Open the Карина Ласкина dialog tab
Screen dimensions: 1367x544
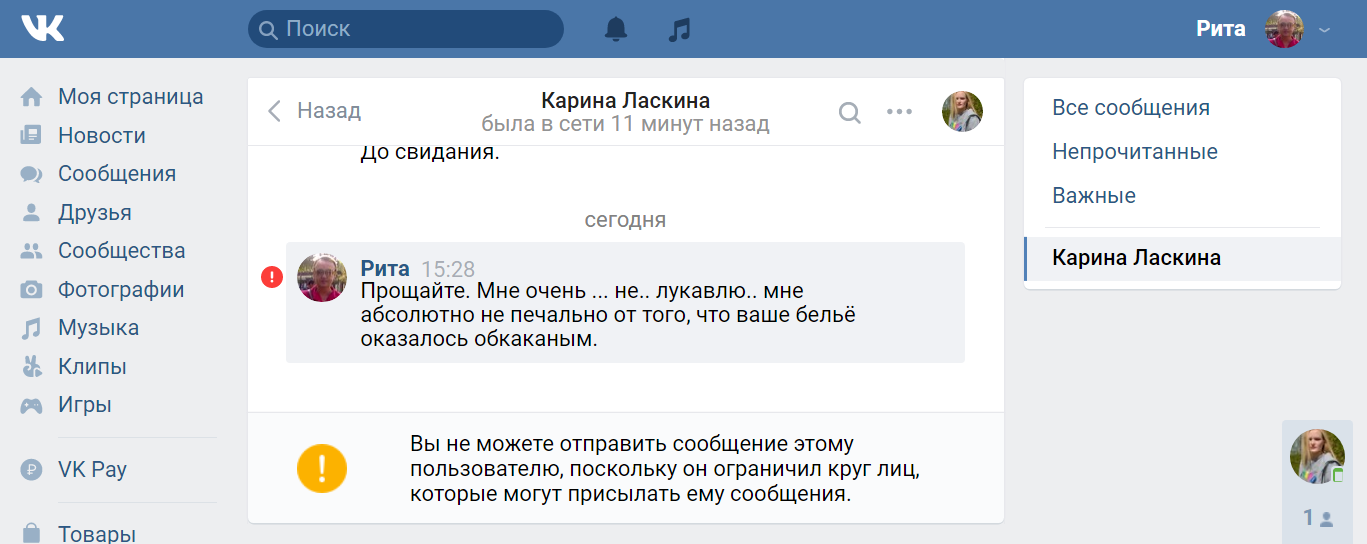coord(1136,258)
